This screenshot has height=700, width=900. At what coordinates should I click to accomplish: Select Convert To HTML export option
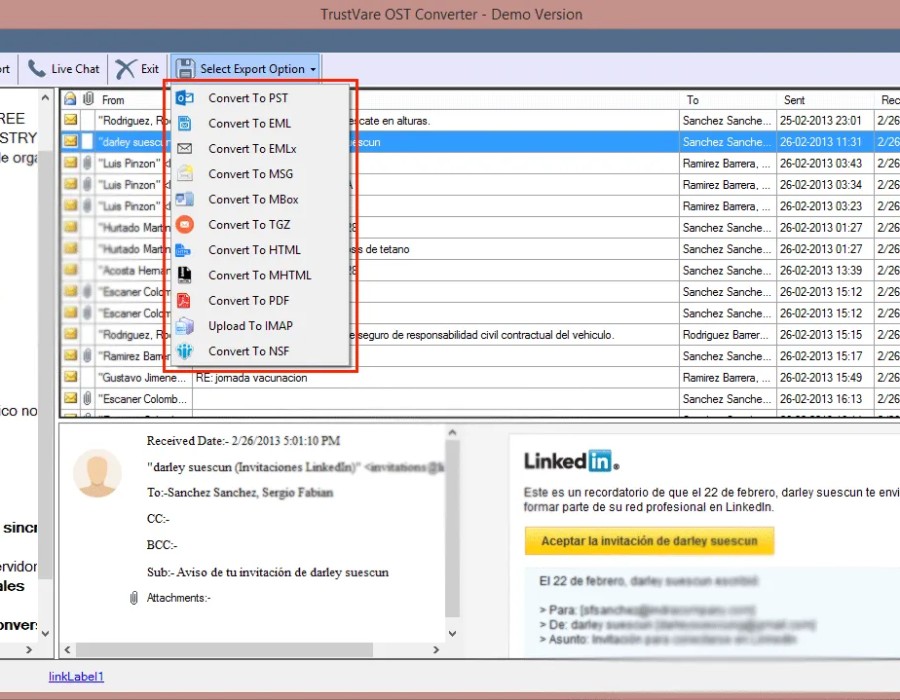(x=254, y=250)
